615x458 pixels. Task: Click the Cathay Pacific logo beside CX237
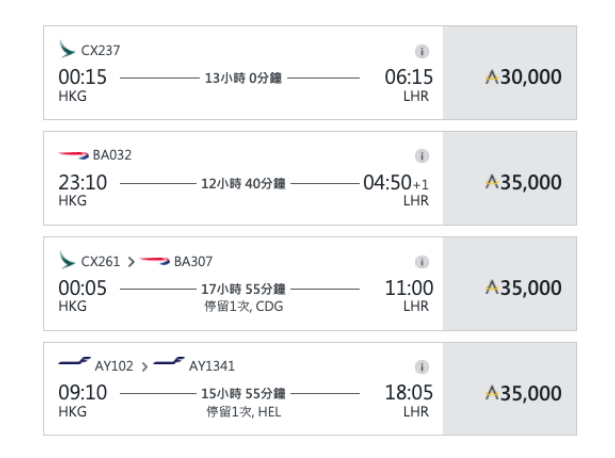68,48
